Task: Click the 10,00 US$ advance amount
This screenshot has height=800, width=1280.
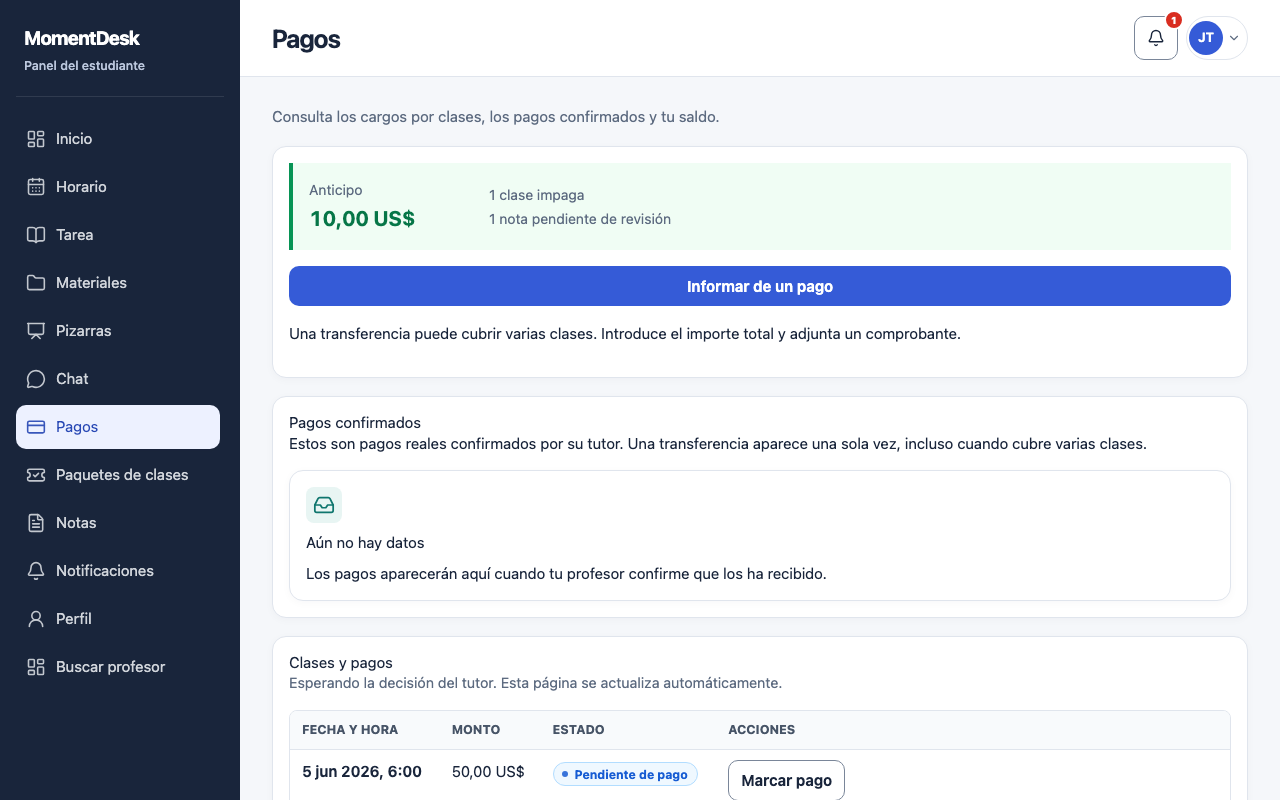Action: tap(362, 218)
